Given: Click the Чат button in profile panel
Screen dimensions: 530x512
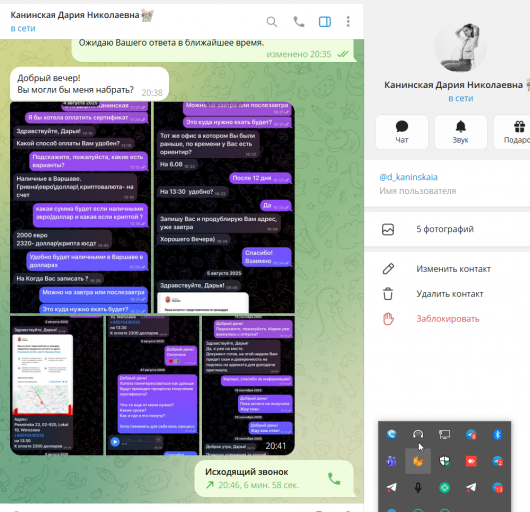Looking at the screenshot, I should 402,132.
